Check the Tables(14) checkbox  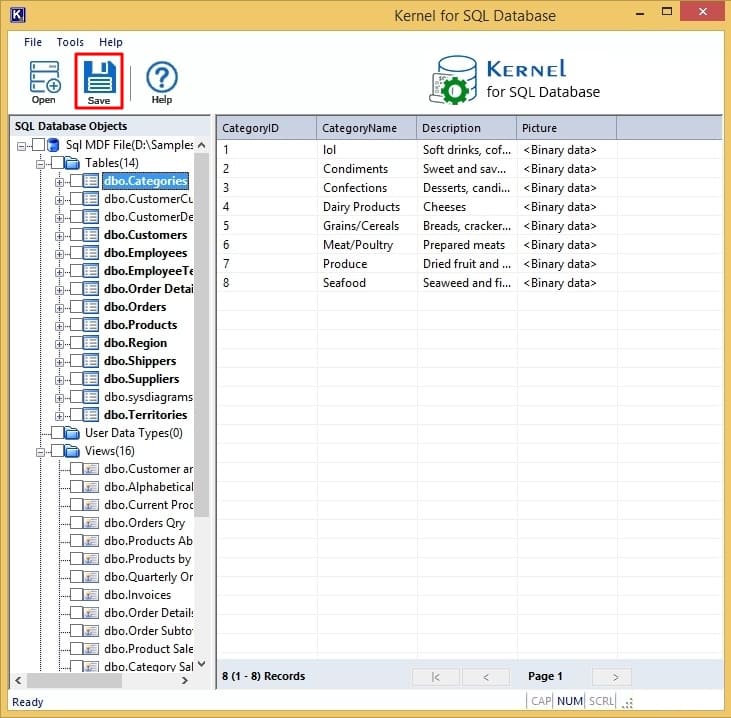pos(58,163)
